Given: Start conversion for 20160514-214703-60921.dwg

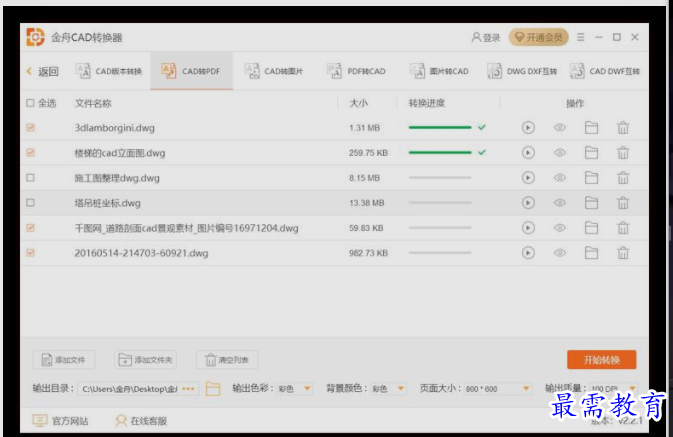Looking at the screenshot, I should pos(528,253).
